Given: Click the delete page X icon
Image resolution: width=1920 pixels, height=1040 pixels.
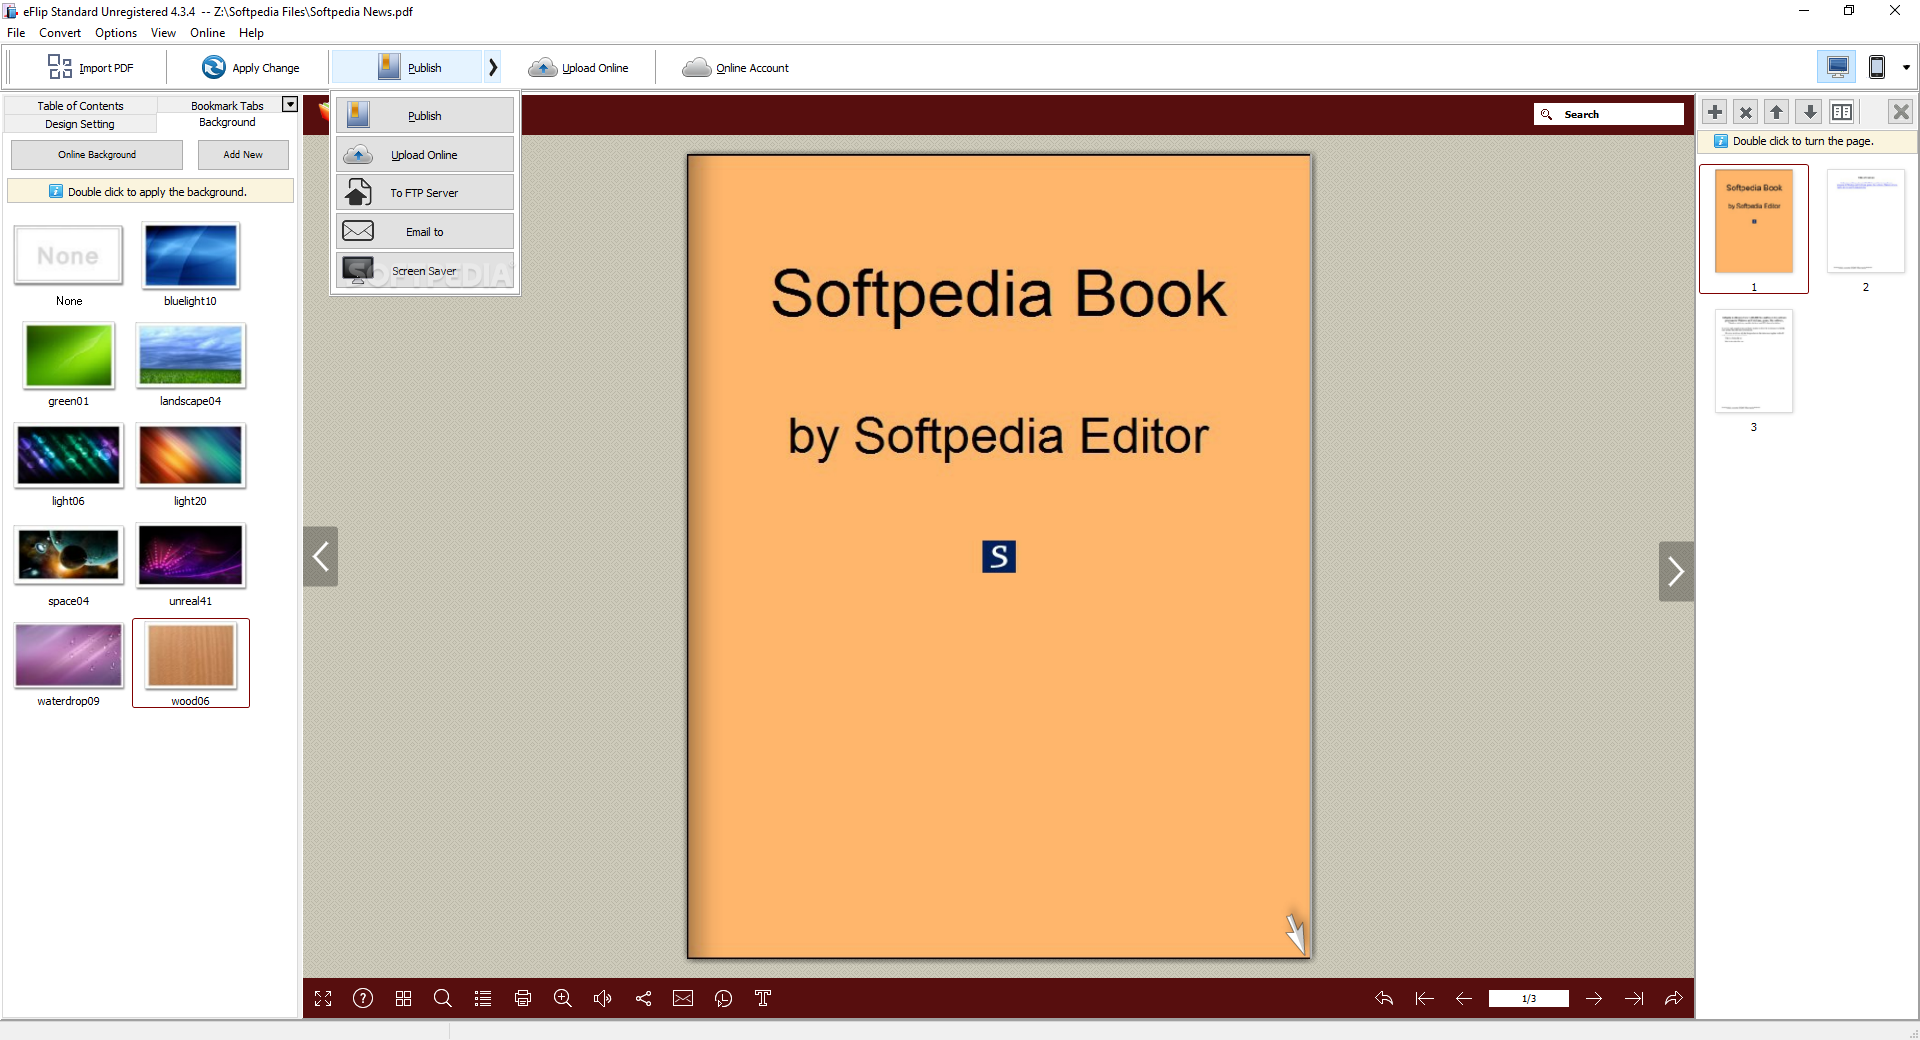Looking at the screenshot, I should click(1746, 112).
